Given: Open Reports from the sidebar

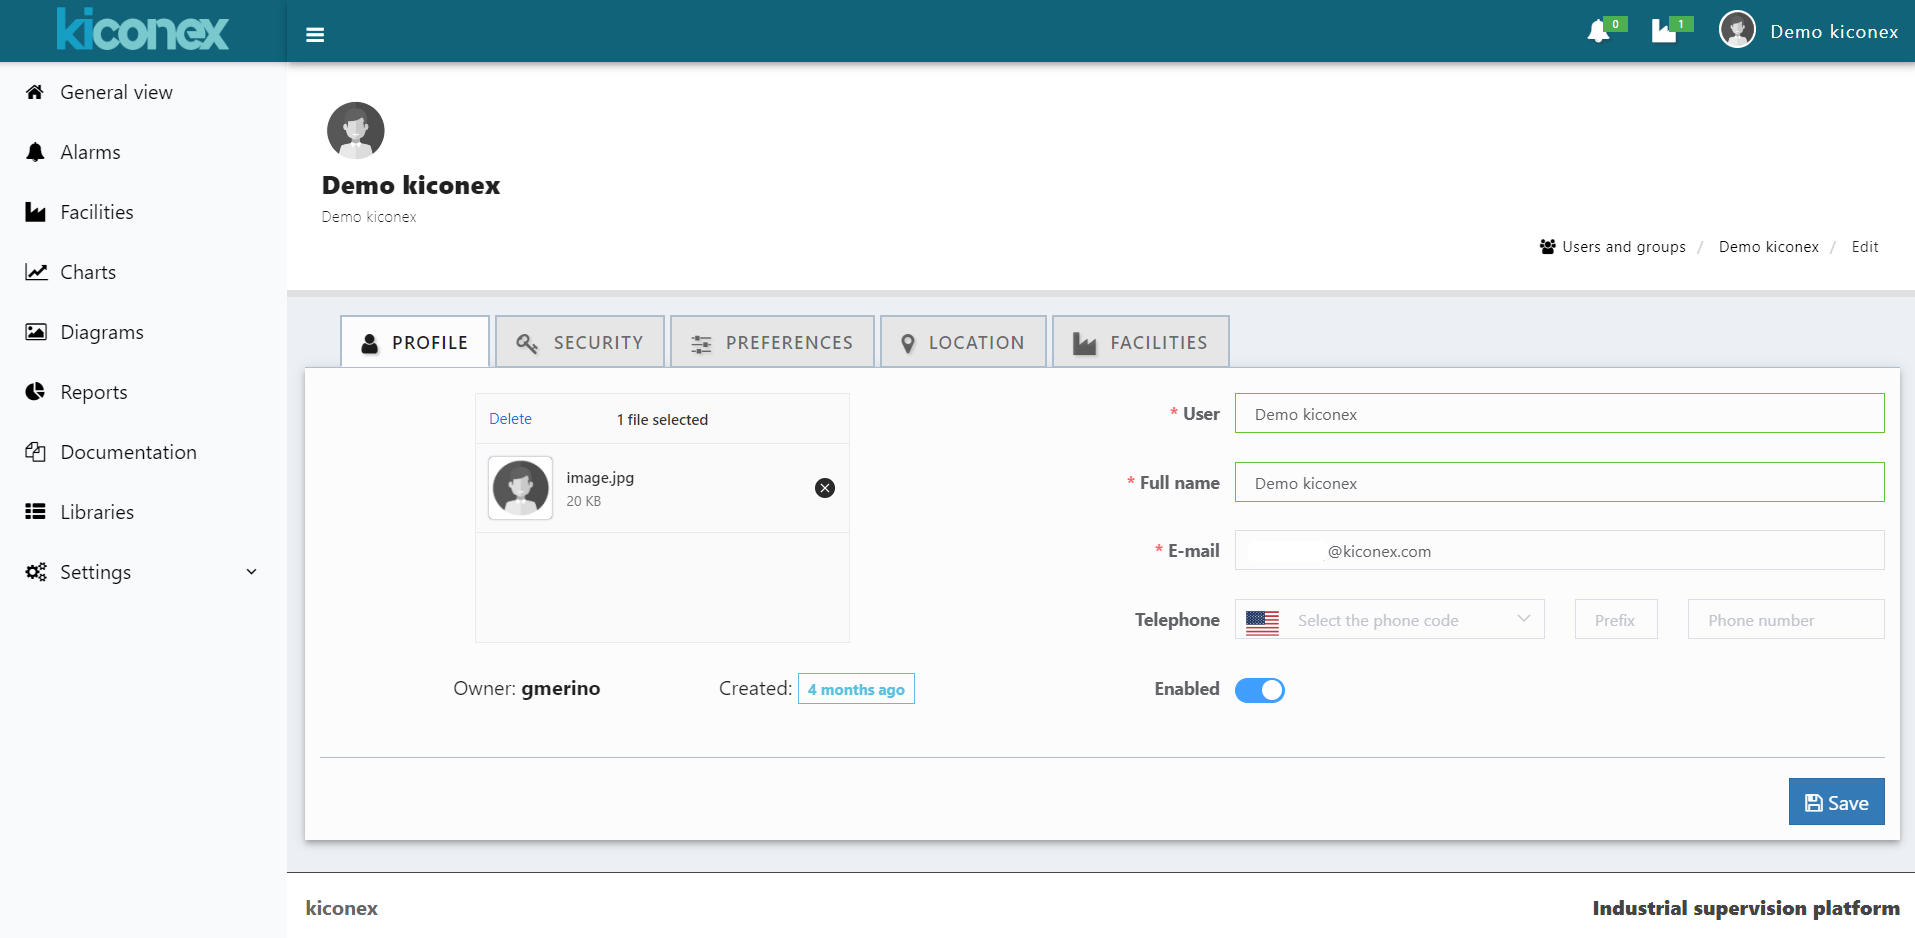Looking at the screenshot, I should (93, 392).
